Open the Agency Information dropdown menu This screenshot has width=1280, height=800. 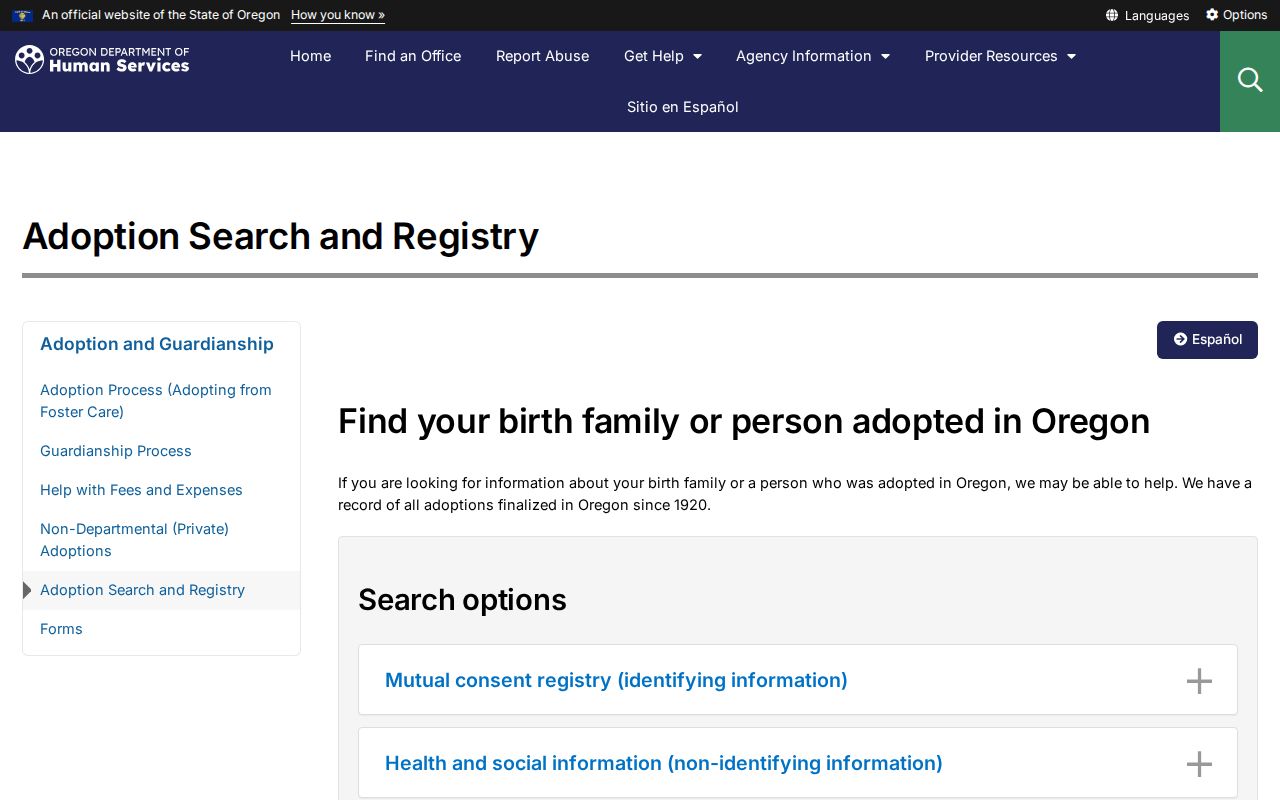[813, 56]
